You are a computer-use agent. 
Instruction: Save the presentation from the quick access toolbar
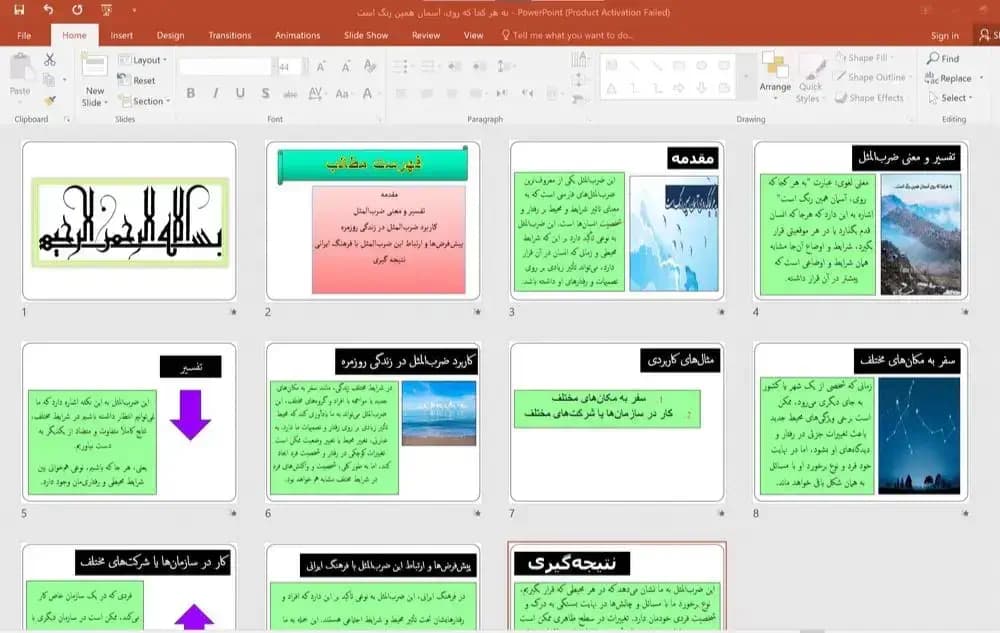(19, 10)
